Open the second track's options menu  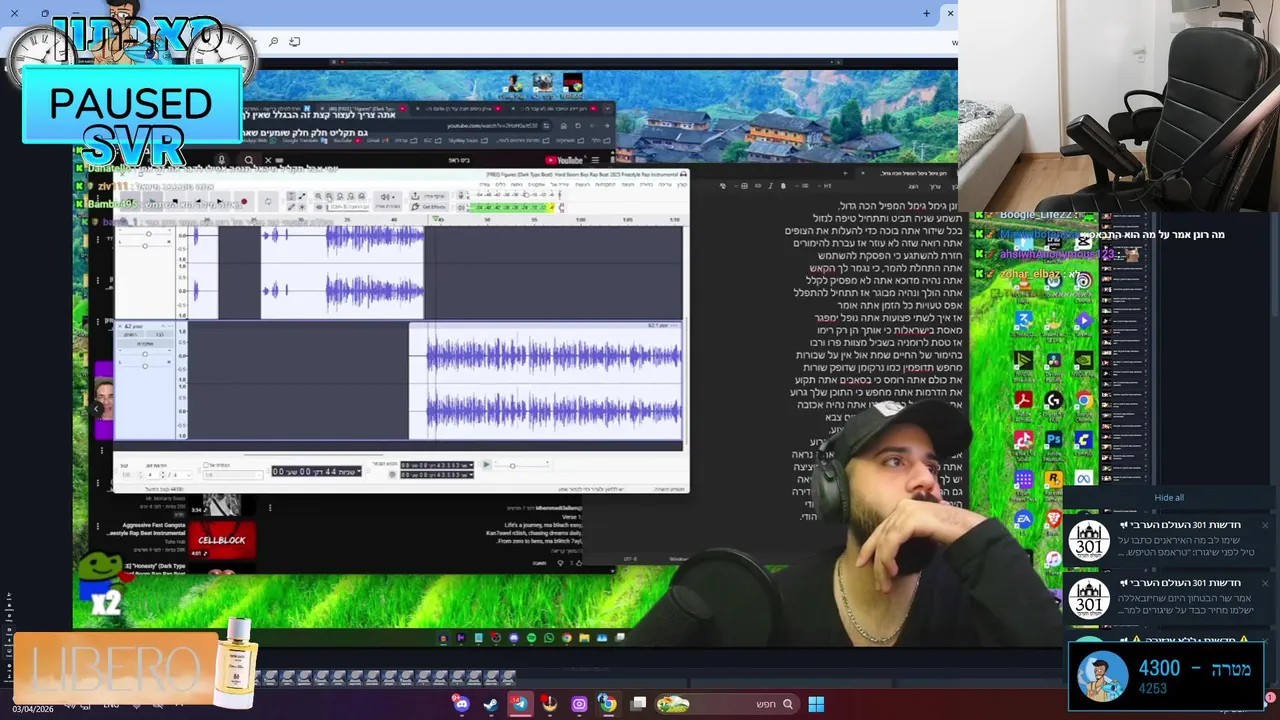[x=170, y=326]
